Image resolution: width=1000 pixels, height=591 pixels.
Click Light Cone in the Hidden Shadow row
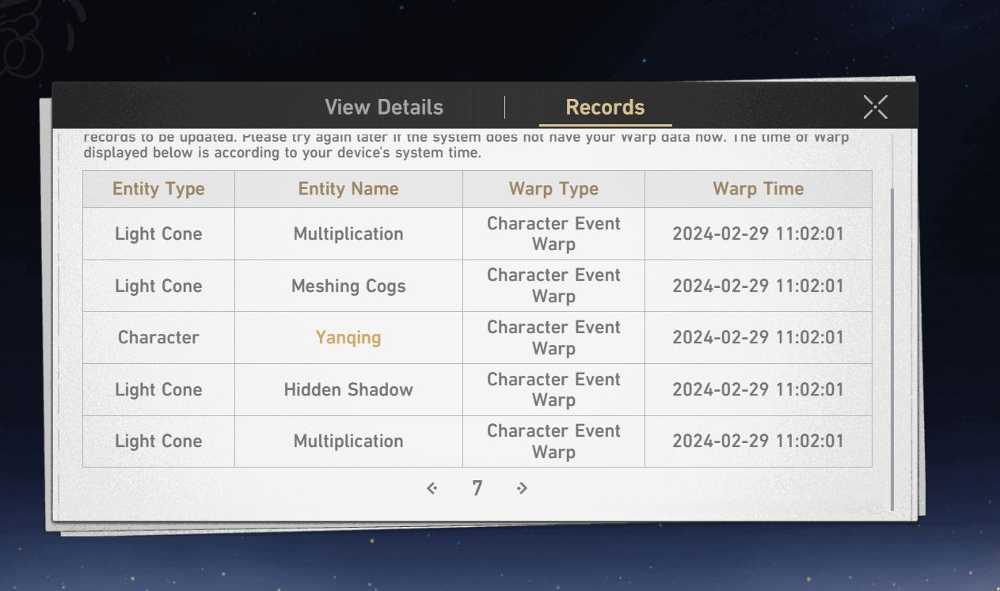coord(158,390)
